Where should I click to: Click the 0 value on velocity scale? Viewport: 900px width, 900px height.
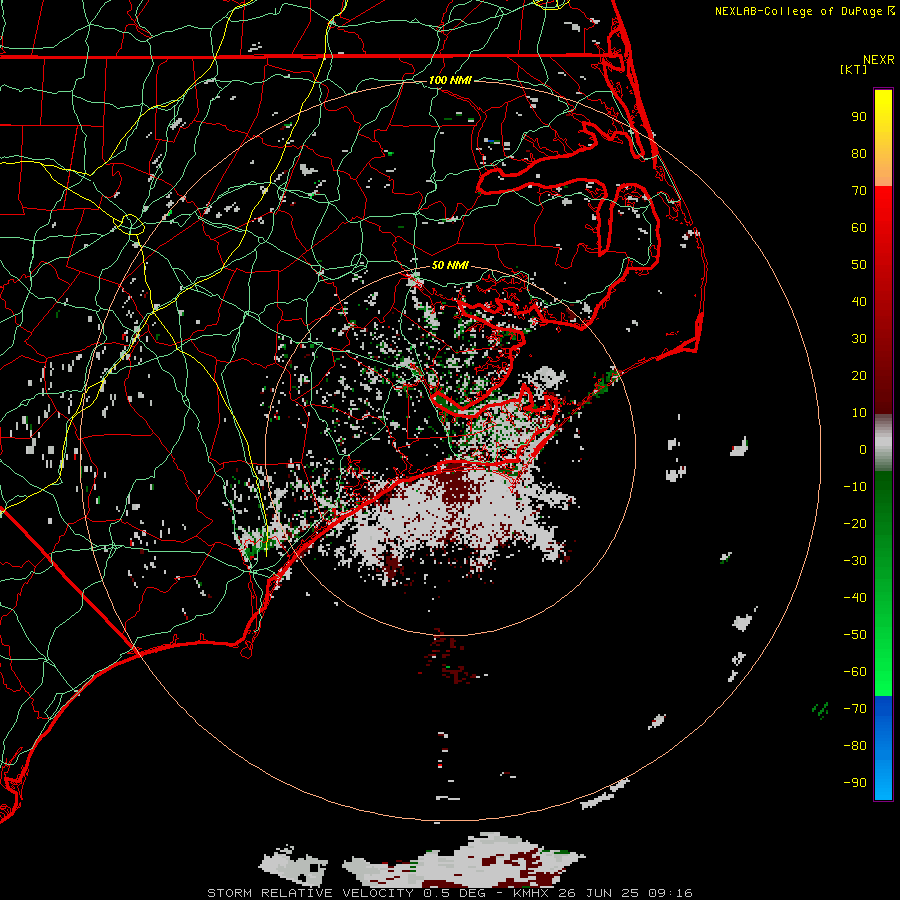(x=863, y=450)
